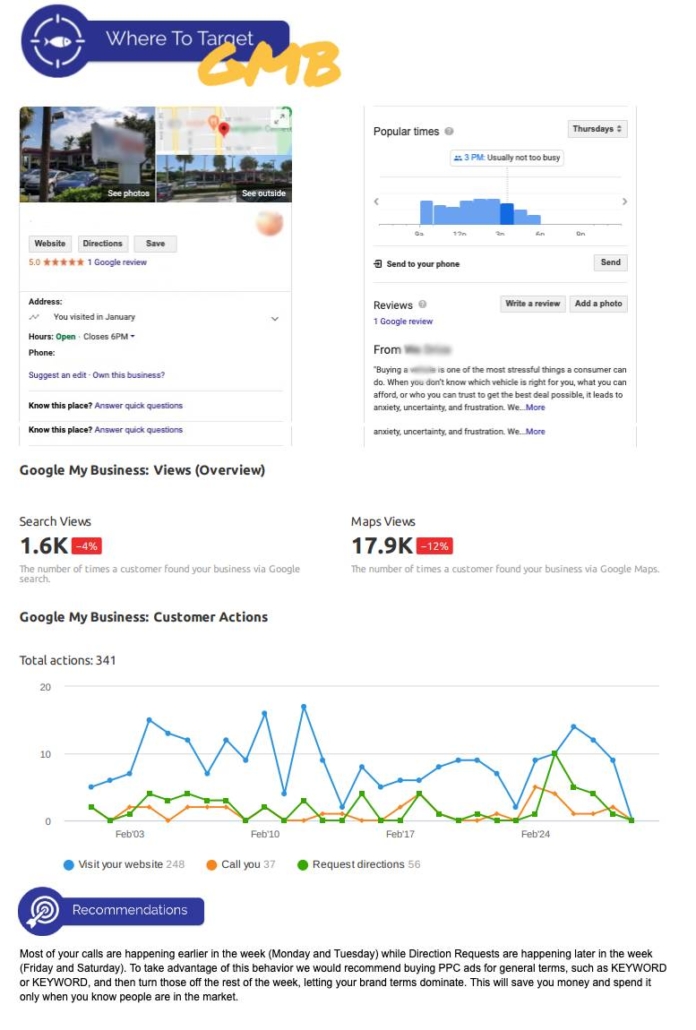Click the Search Views -4% badge
This screenshot has width=696, height=1030.
(x=86, y=546)
